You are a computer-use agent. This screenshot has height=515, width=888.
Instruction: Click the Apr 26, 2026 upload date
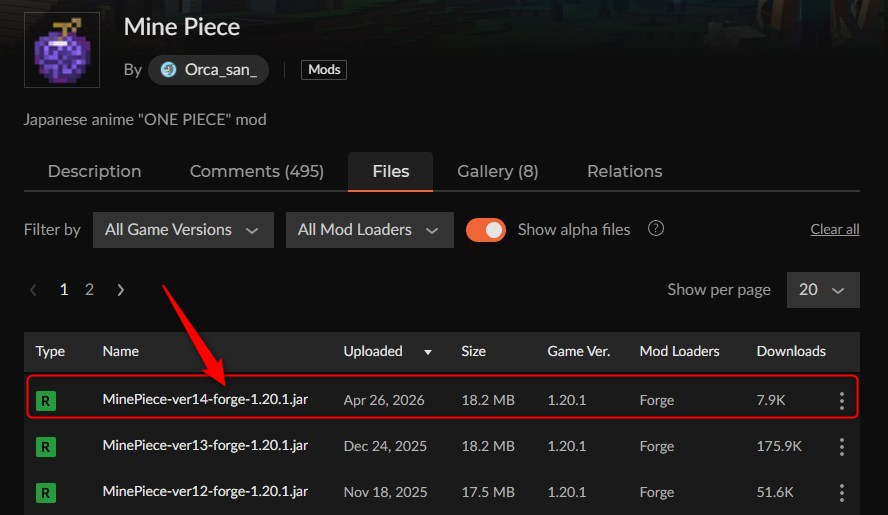[384, 400]
